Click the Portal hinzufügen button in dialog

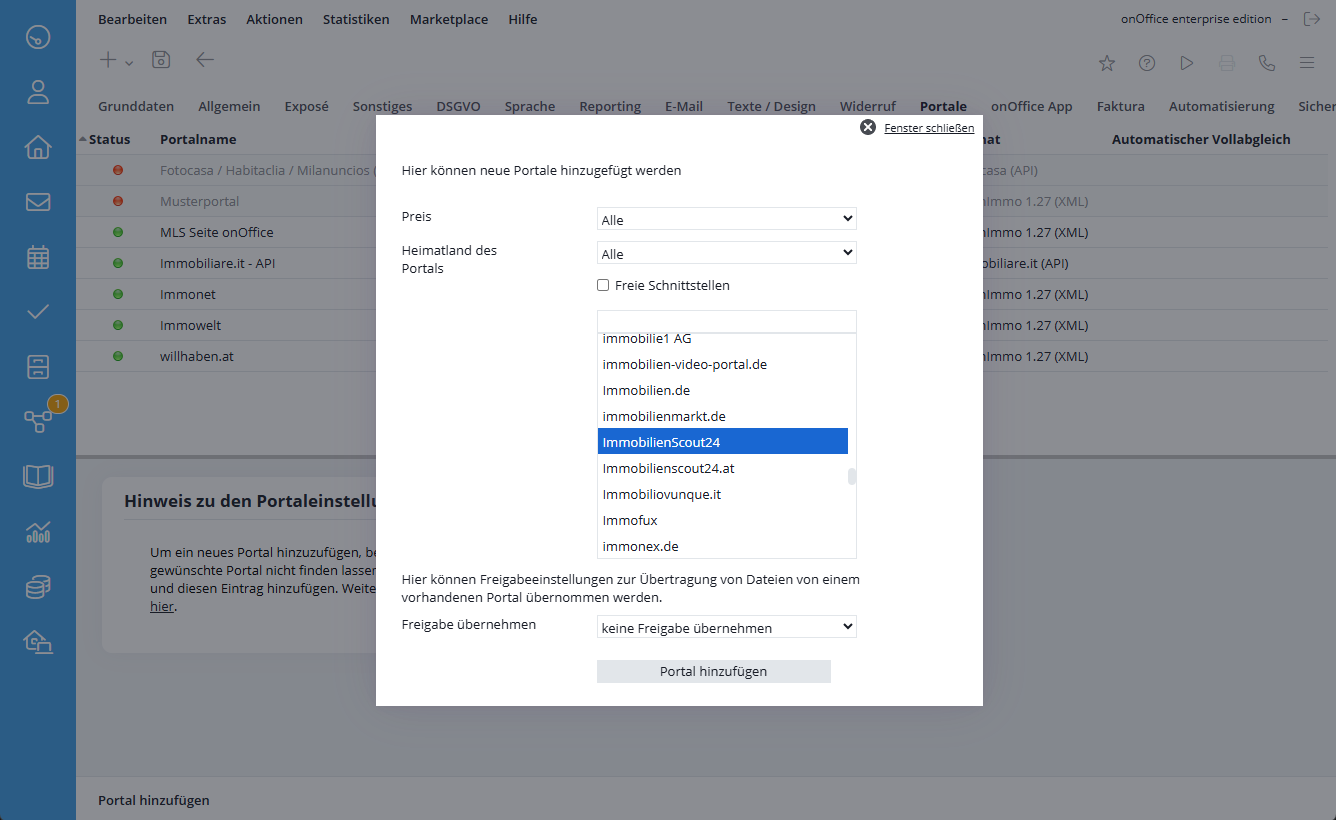click(713, 671)
